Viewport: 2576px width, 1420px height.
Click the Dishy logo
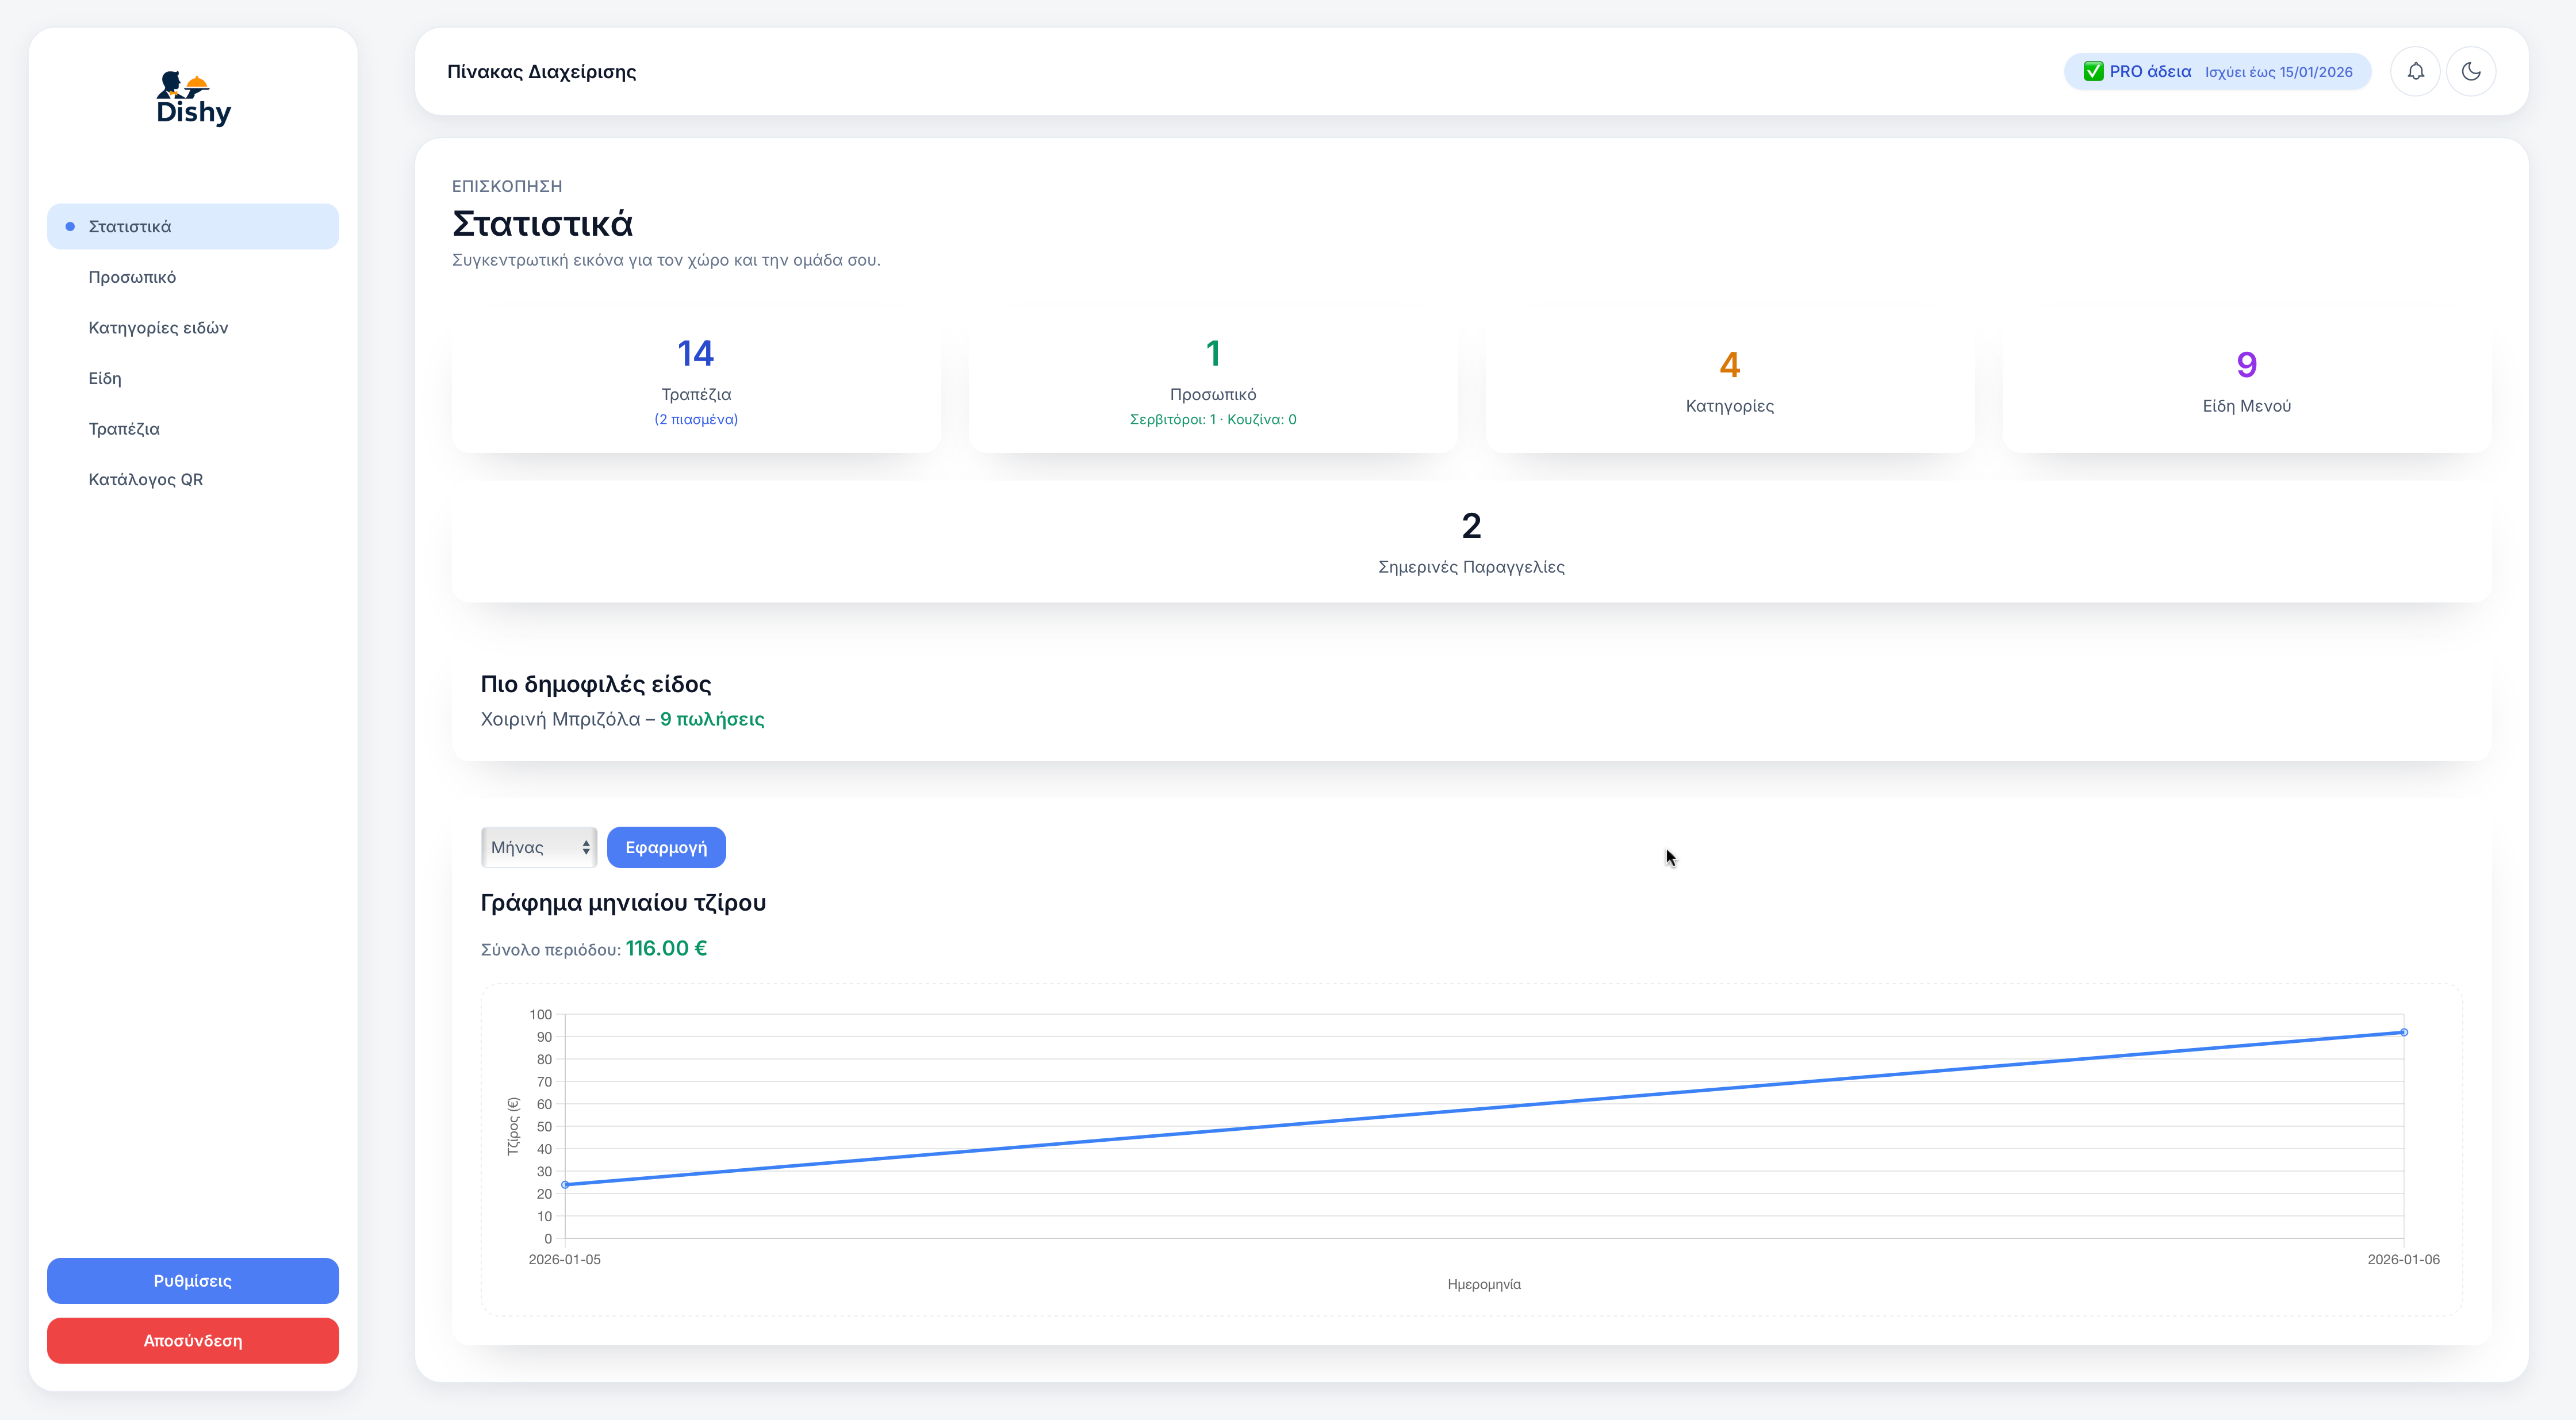(x=193, y=98)
